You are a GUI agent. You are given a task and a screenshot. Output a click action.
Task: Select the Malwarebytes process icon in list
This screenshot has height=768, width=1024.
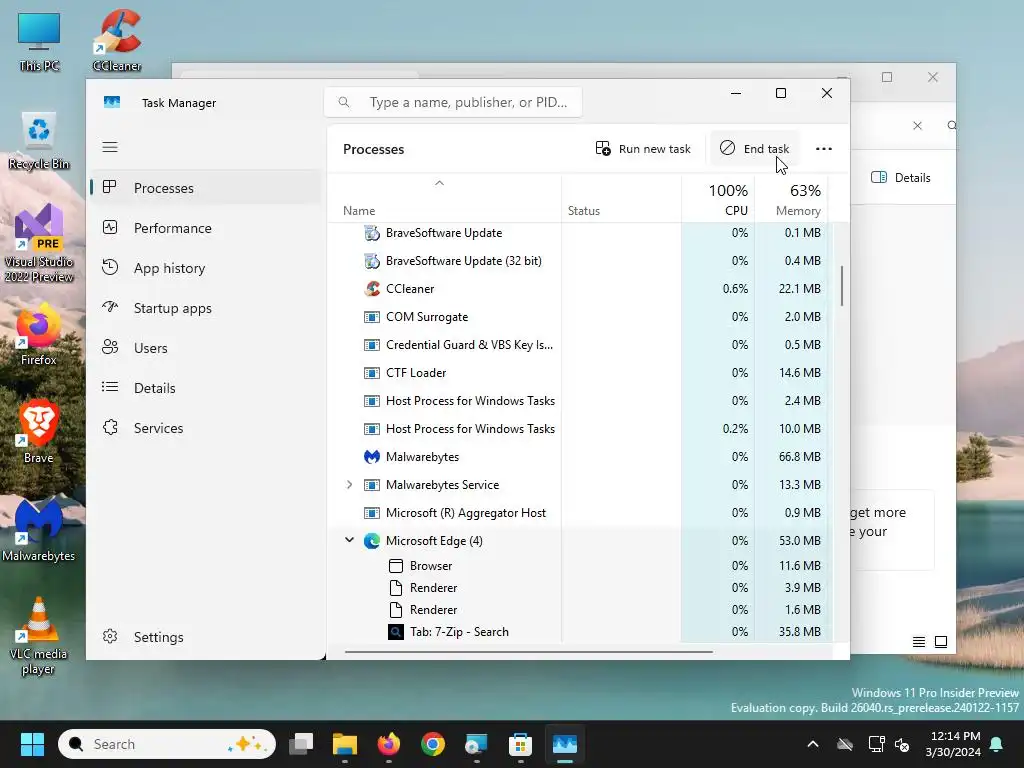372,457
